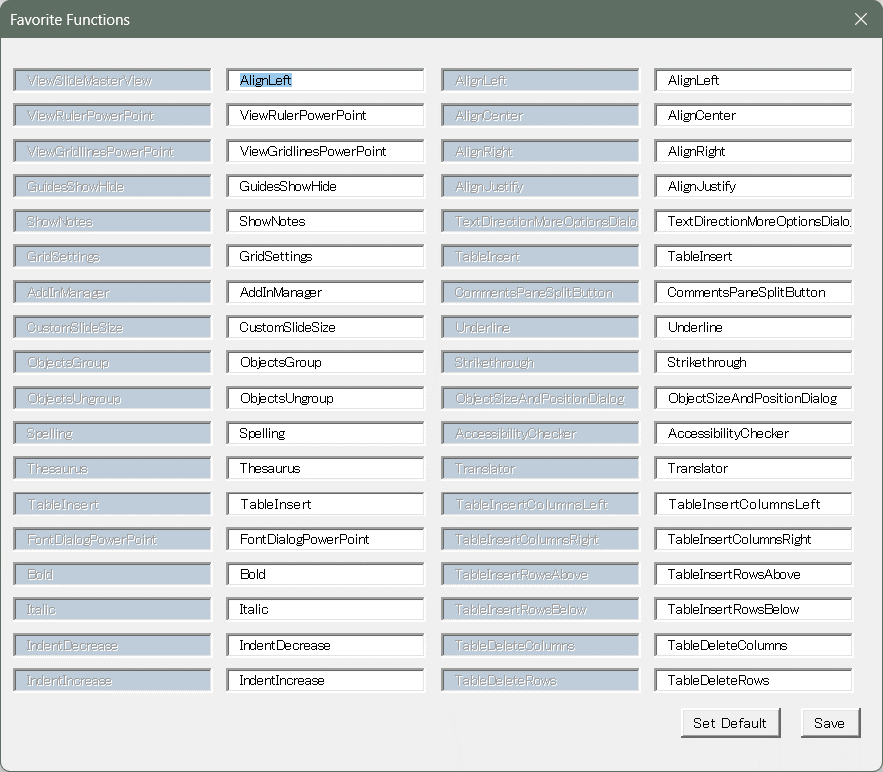The height and width of the screenshot is (772, 883).
Task: Click the white TableInsertRowsAbove text field
Action: tap(753, 575)
